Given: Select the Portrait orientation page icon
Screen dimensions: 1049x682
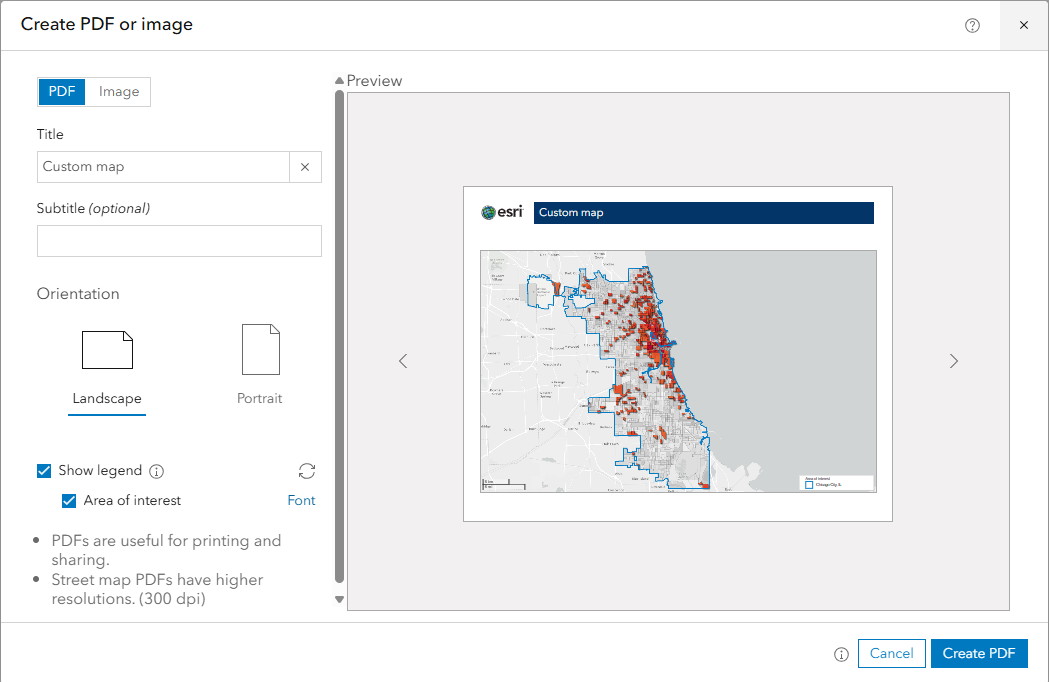Looking at the screenshot, I should (260, 350).
